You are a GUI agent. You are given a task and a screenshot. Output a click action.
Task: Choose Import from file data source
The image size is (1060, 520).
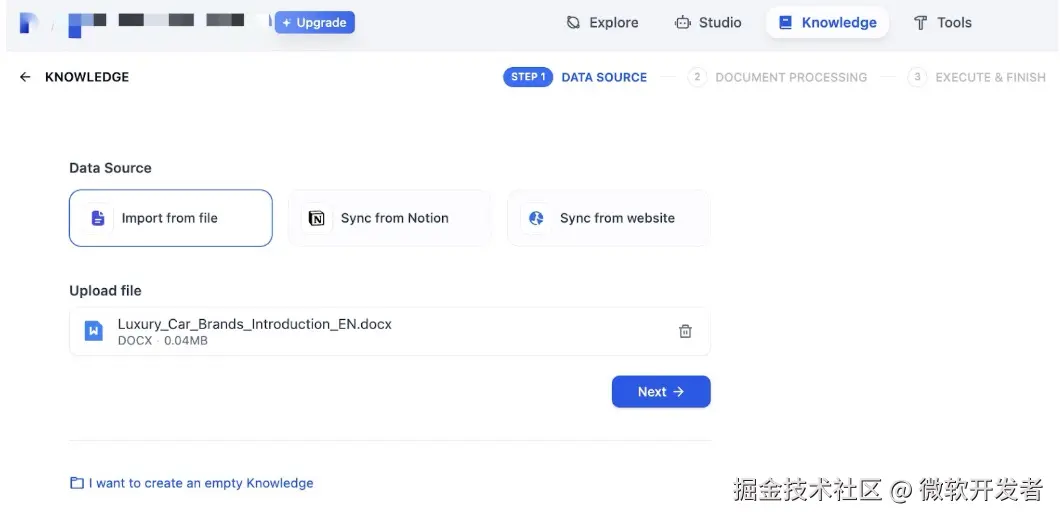[170, 218]
